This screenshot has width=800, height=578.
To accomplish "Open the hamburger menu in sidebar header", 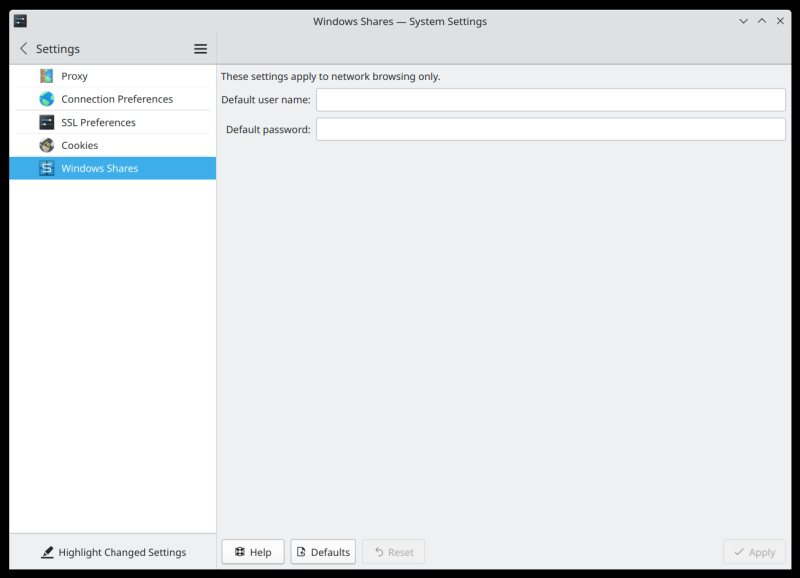I will 201,49.
